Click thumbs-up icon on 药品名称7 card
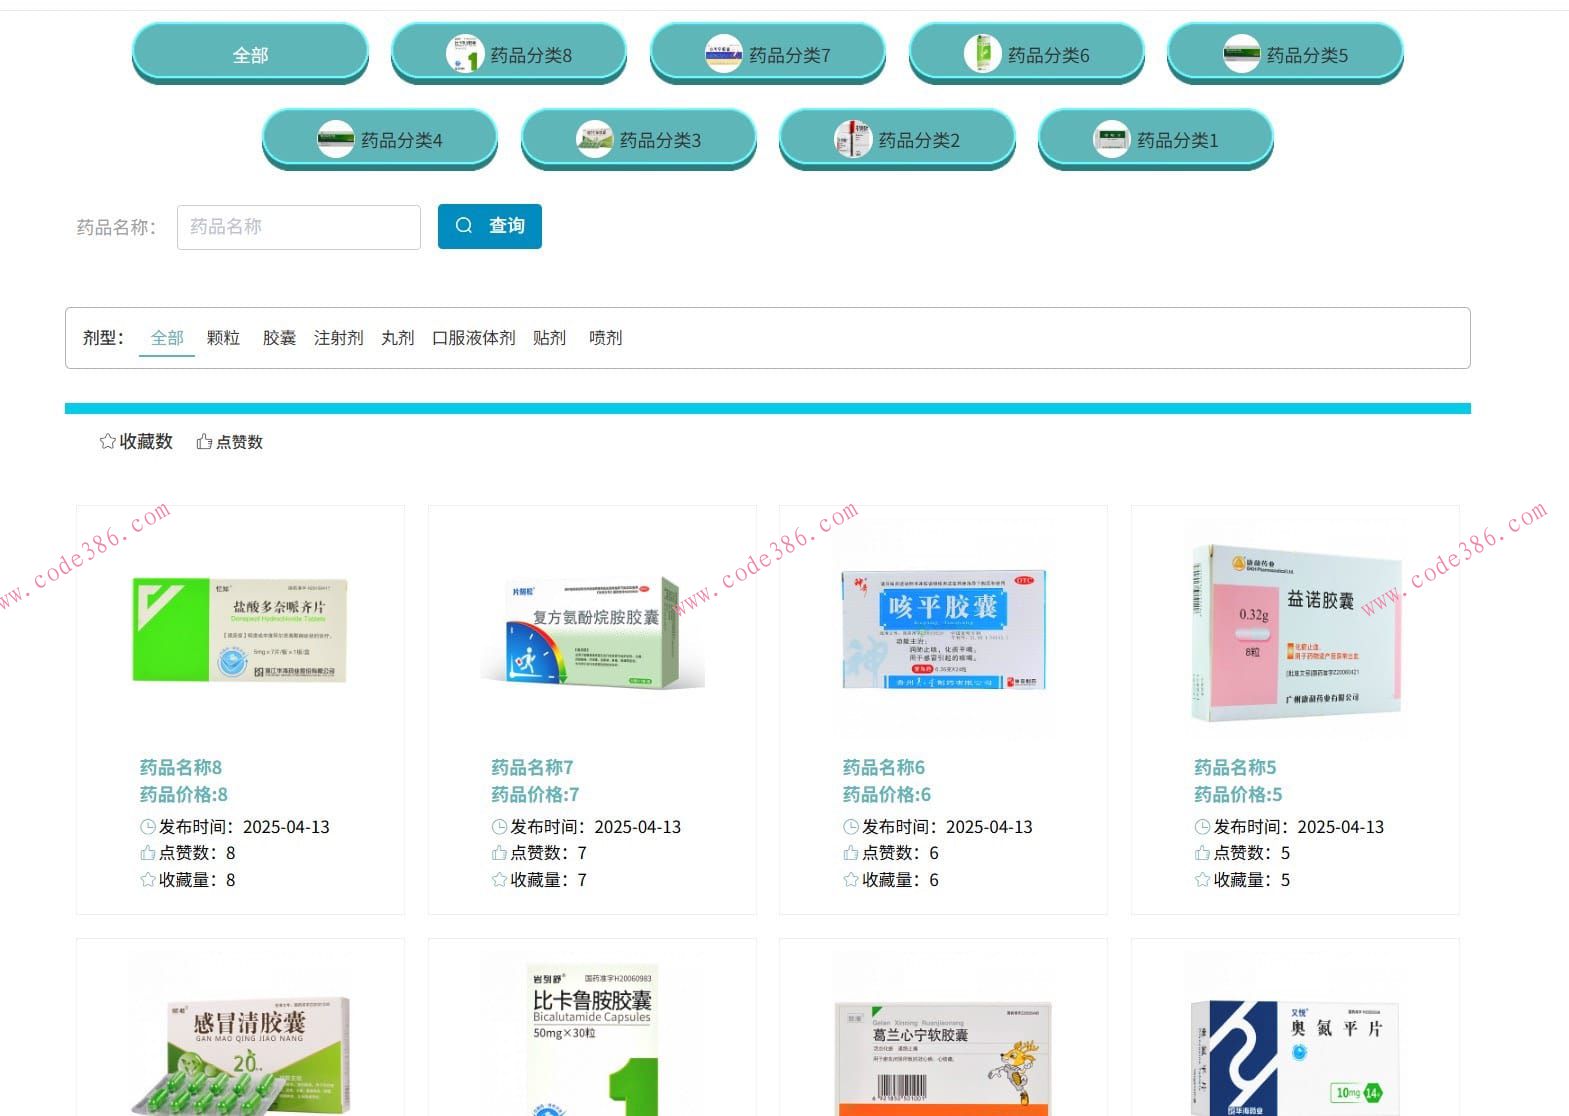 tap(499, 853)
